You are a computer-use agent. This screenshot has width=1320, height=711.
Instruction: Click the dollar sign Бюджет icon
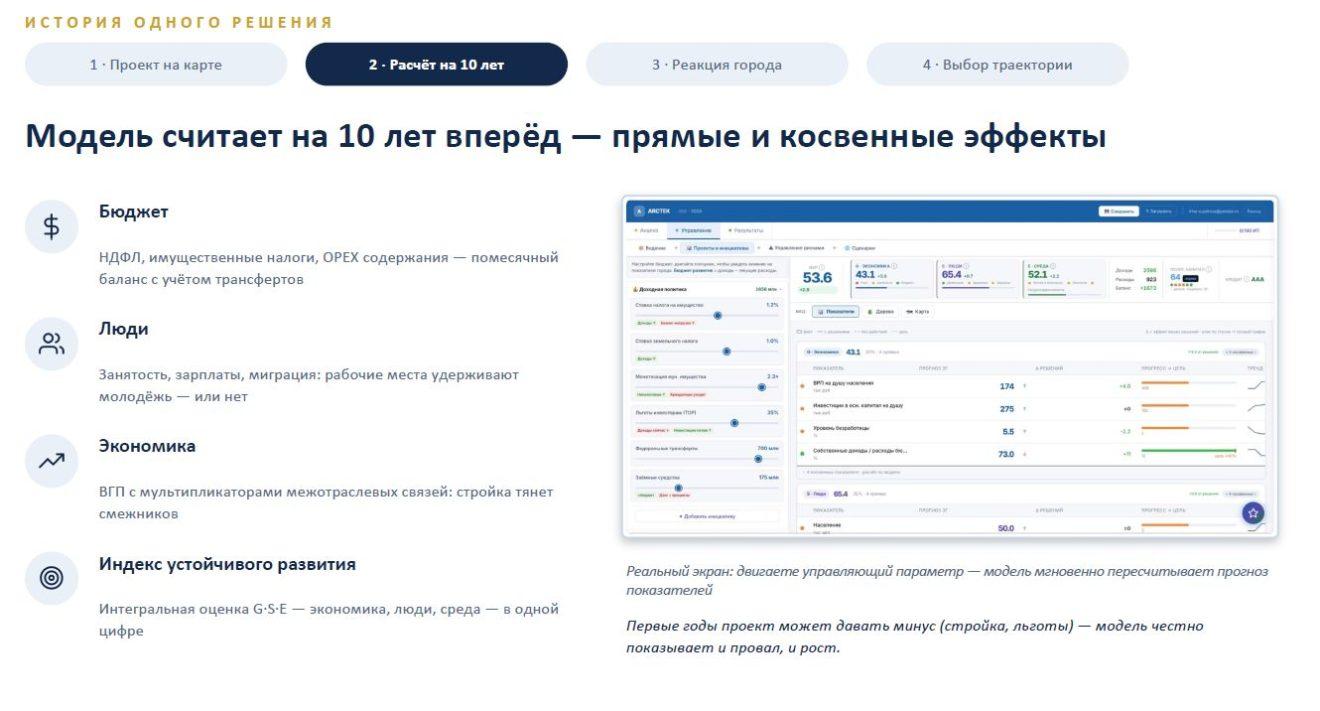(51, 226)
